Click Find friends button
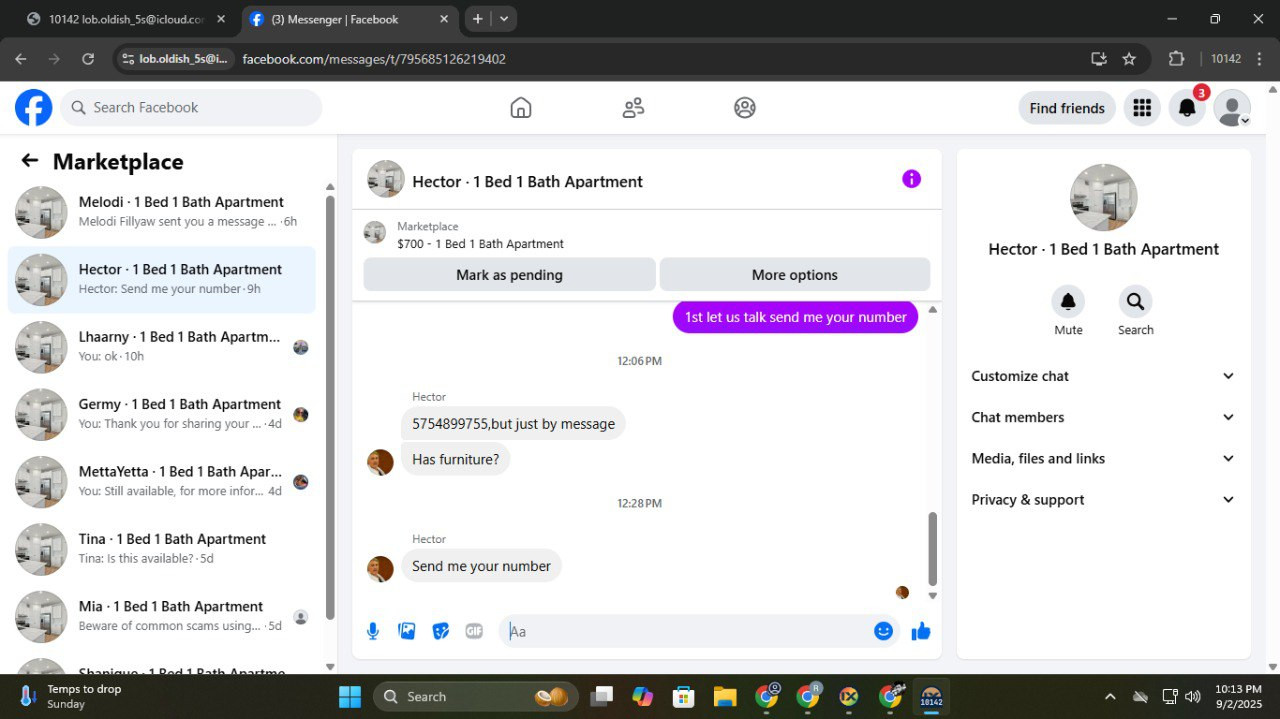This screenshot has width=1280, height=719. [x=1067, y=108]
